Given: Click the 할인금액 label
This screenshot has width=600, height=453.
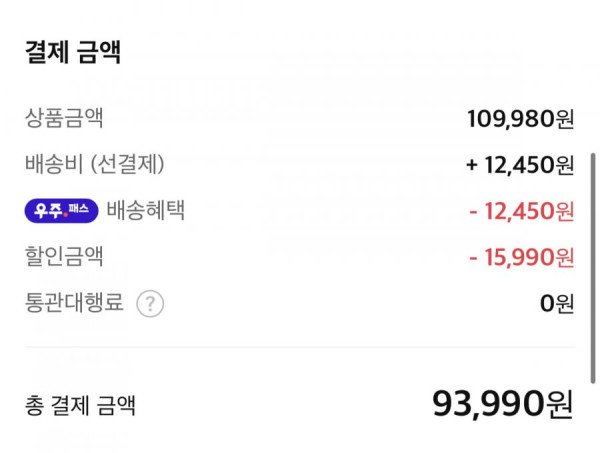Looking at the screenshot, I should [x=64, y=256].
